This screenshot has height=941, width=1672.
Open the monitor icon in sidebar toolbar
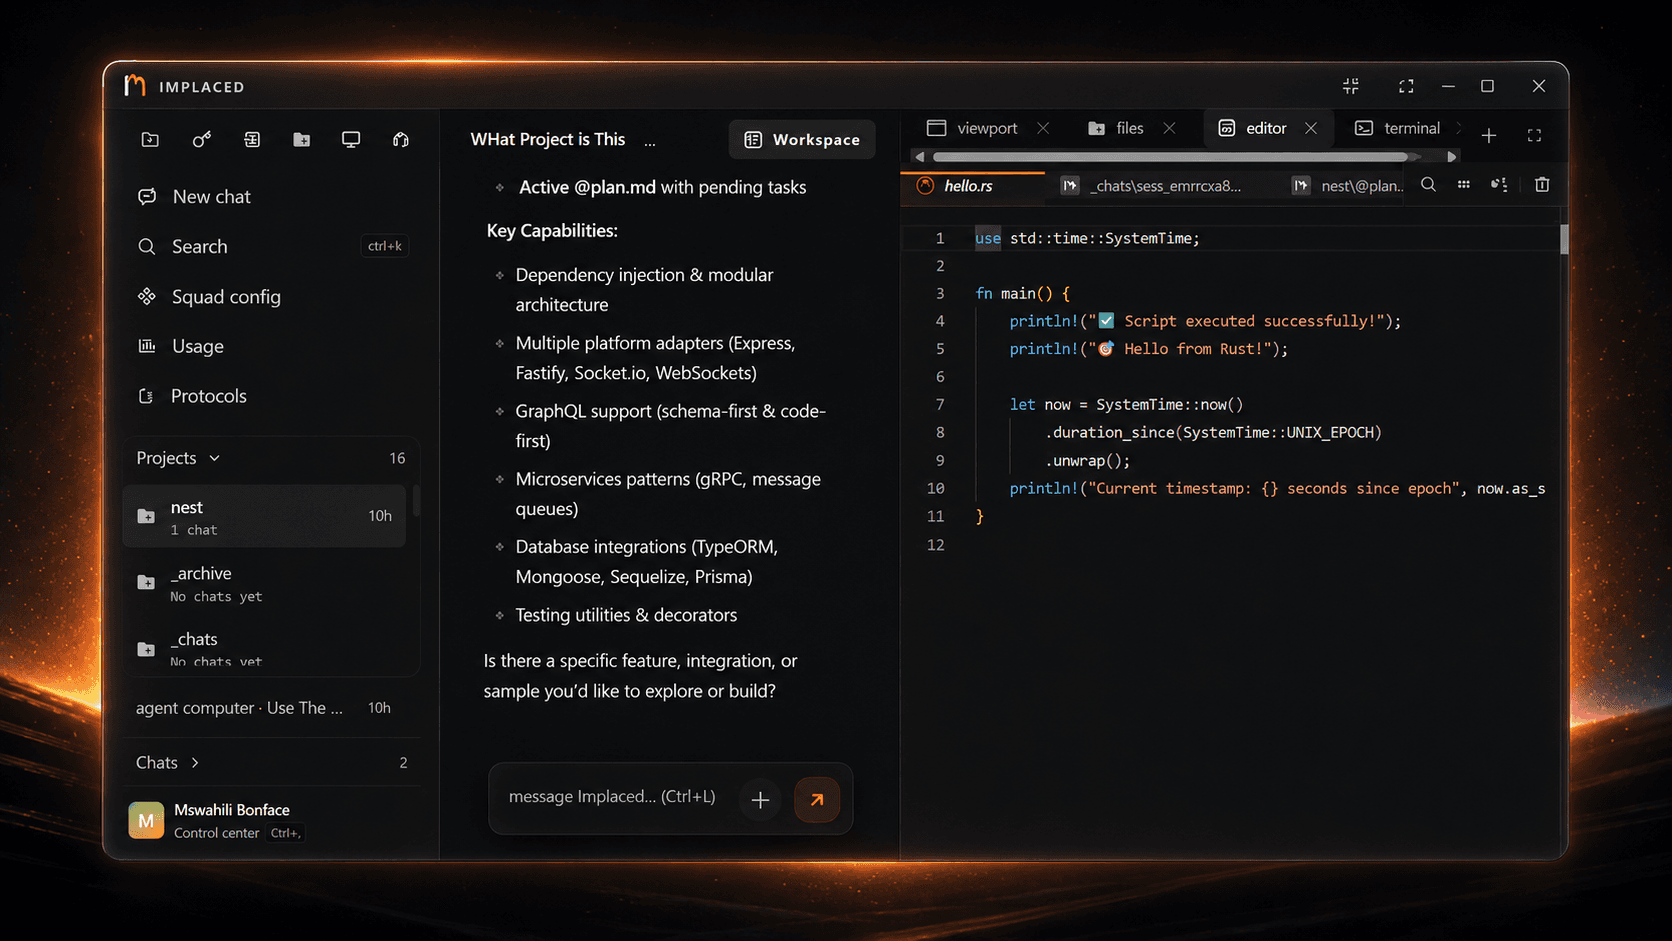pos(351,140)
